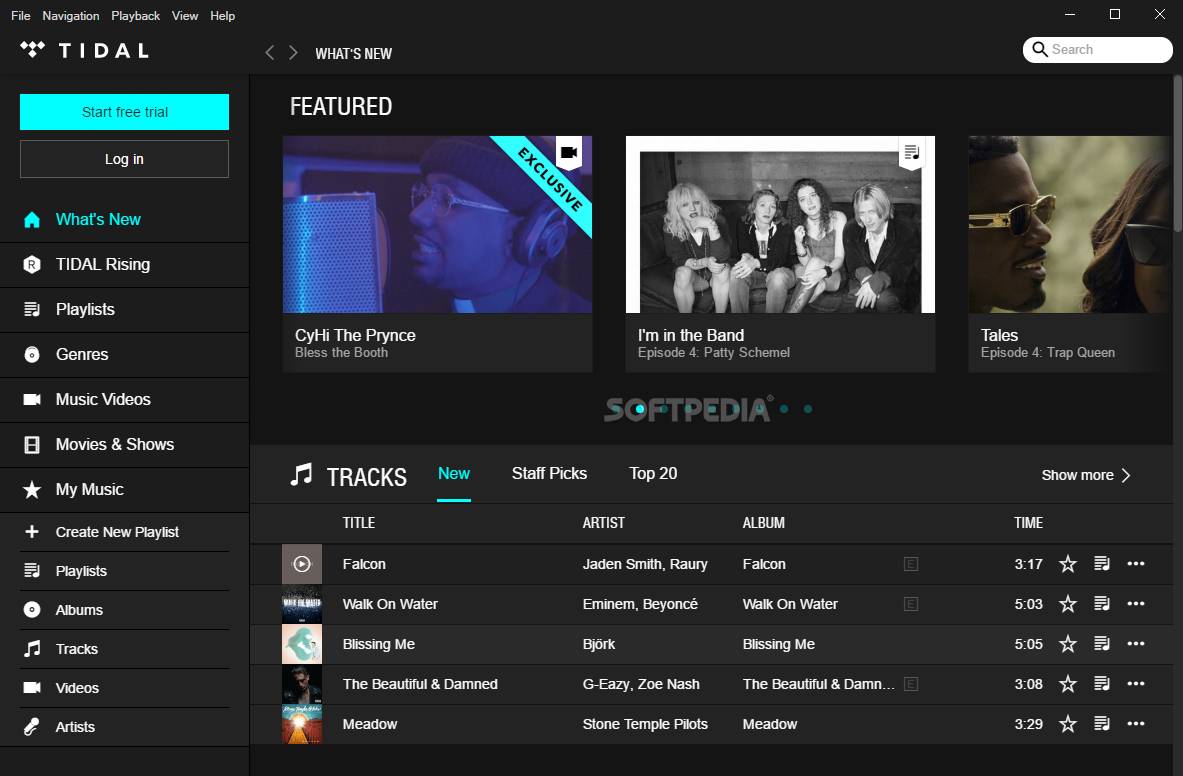Switch to the Staff Picks tab

pyautogui.click(x=549, y=474)
